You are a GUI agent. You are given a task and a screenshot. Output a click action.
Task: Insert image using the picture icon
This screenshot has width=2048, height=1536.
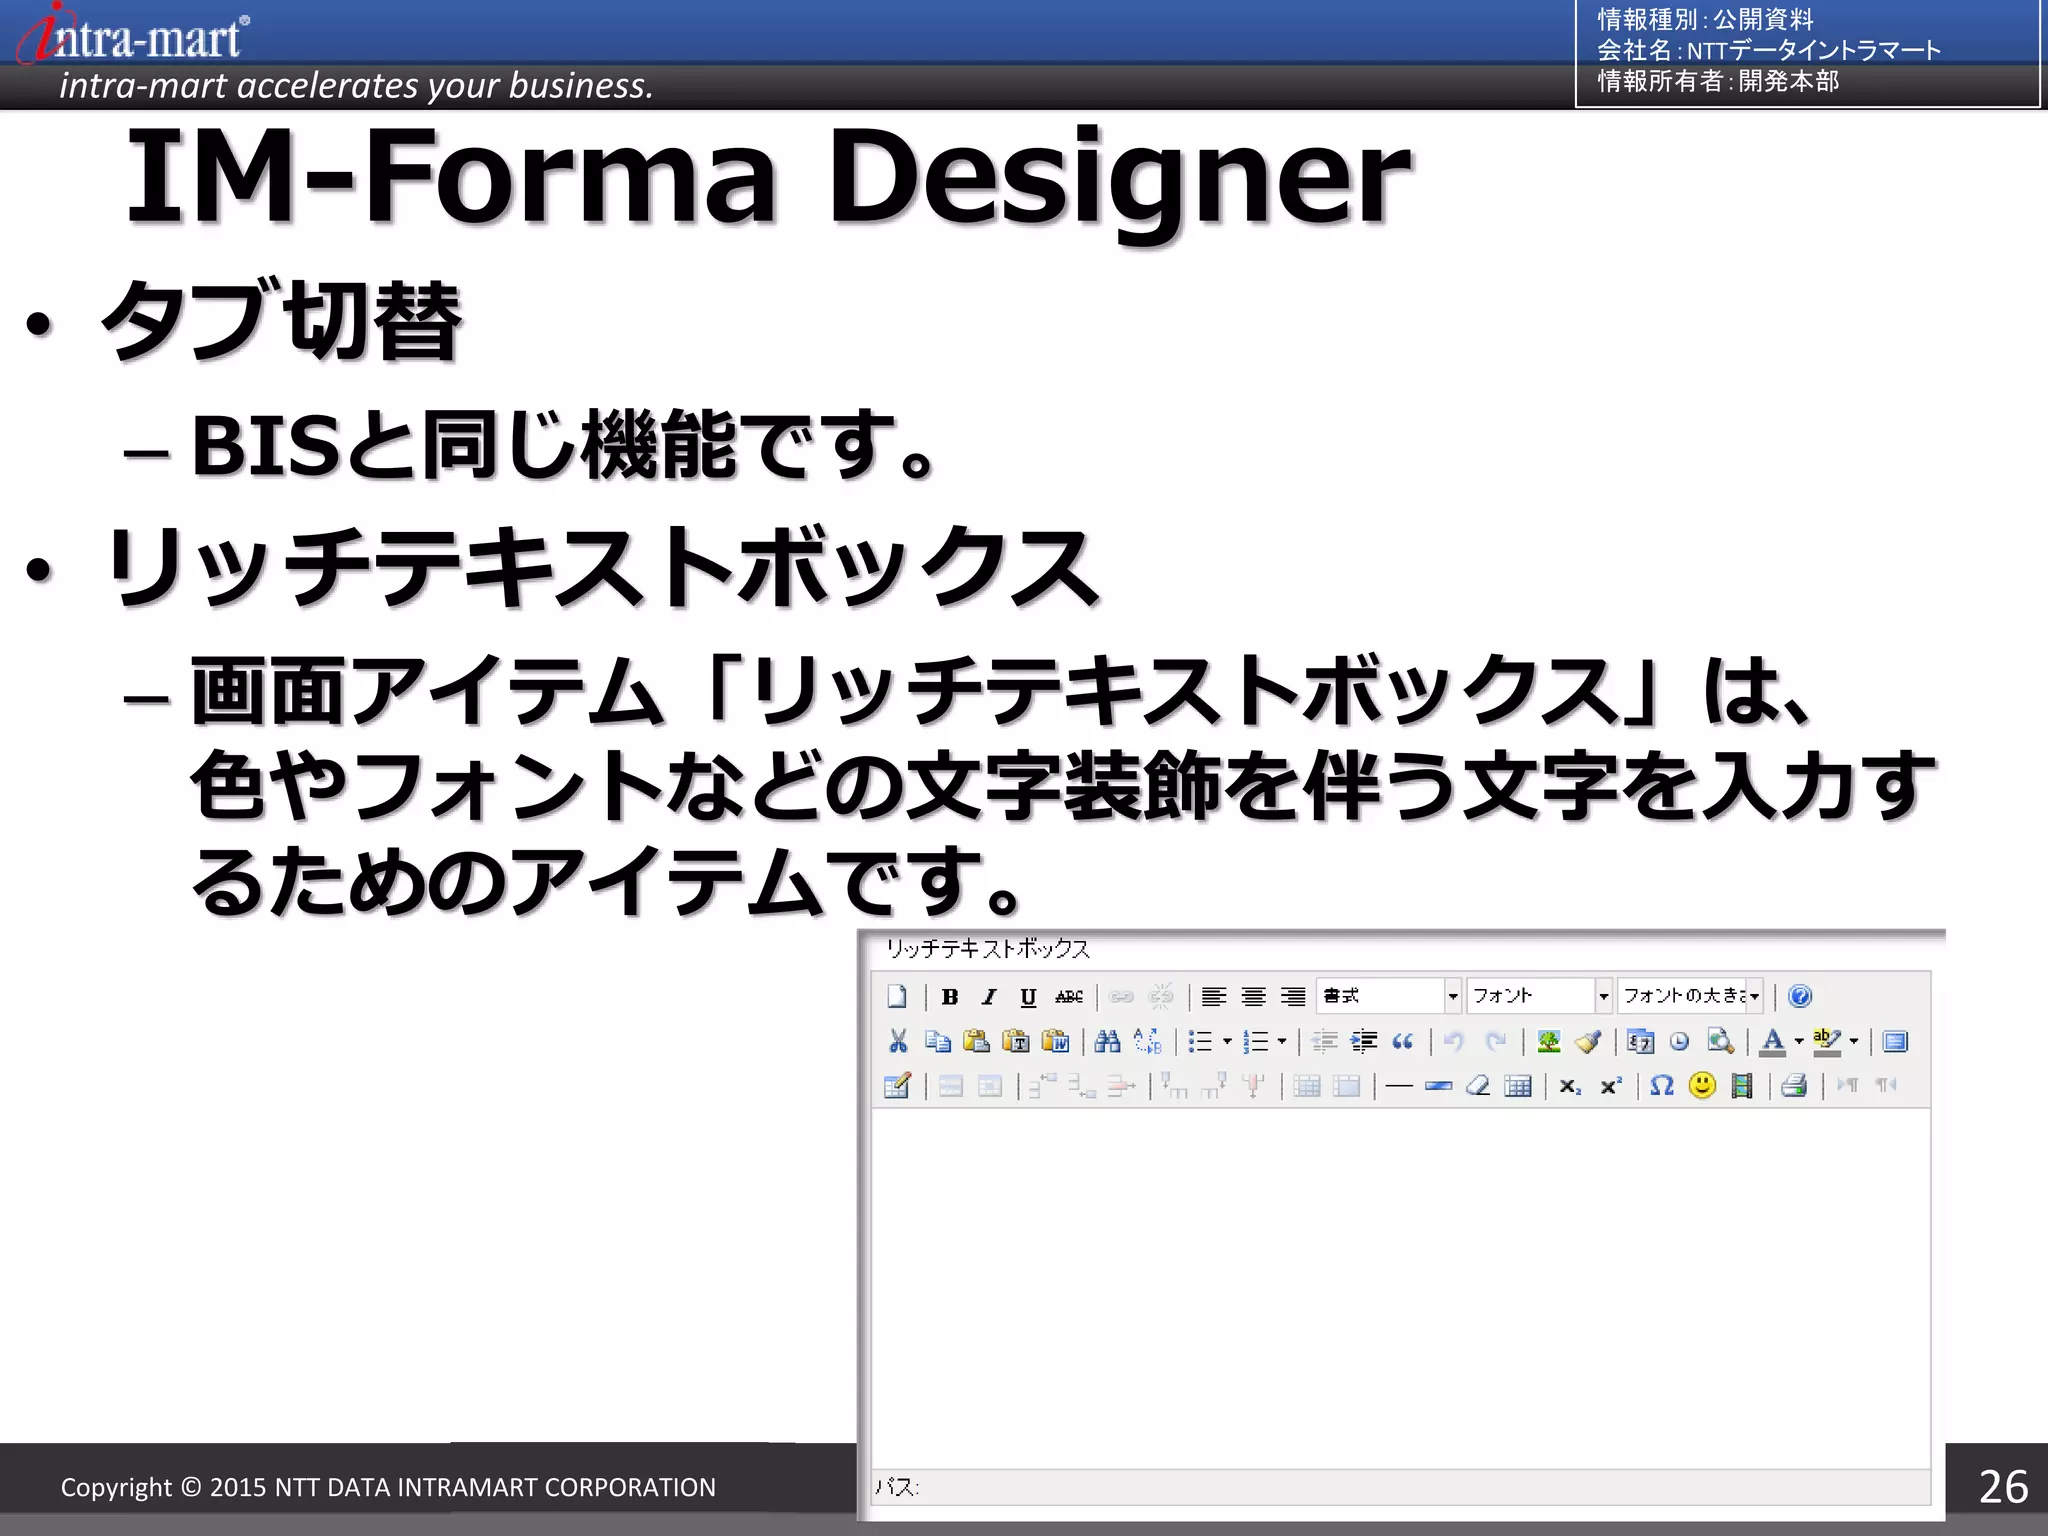(1549, 1041)
